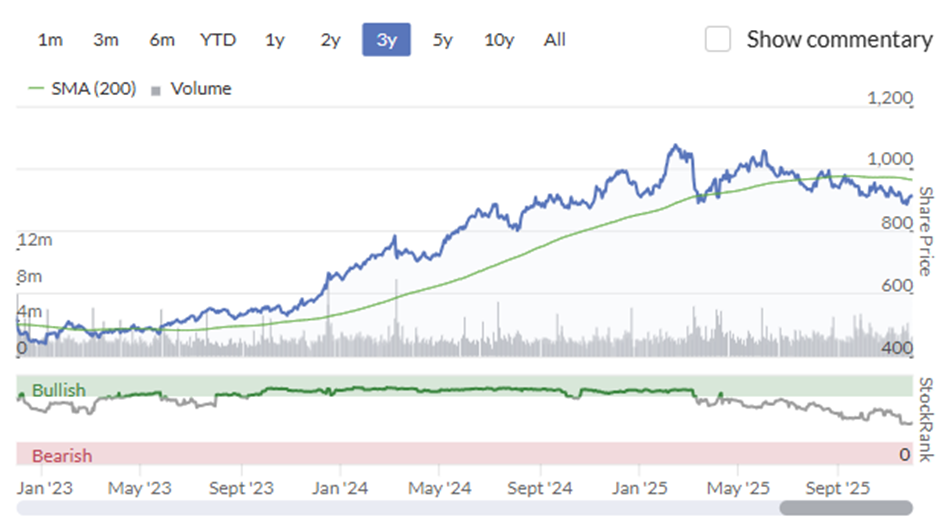Switch to the 2y range
Viewport: 940px width, 517px height.
click(x=330, y=40)
